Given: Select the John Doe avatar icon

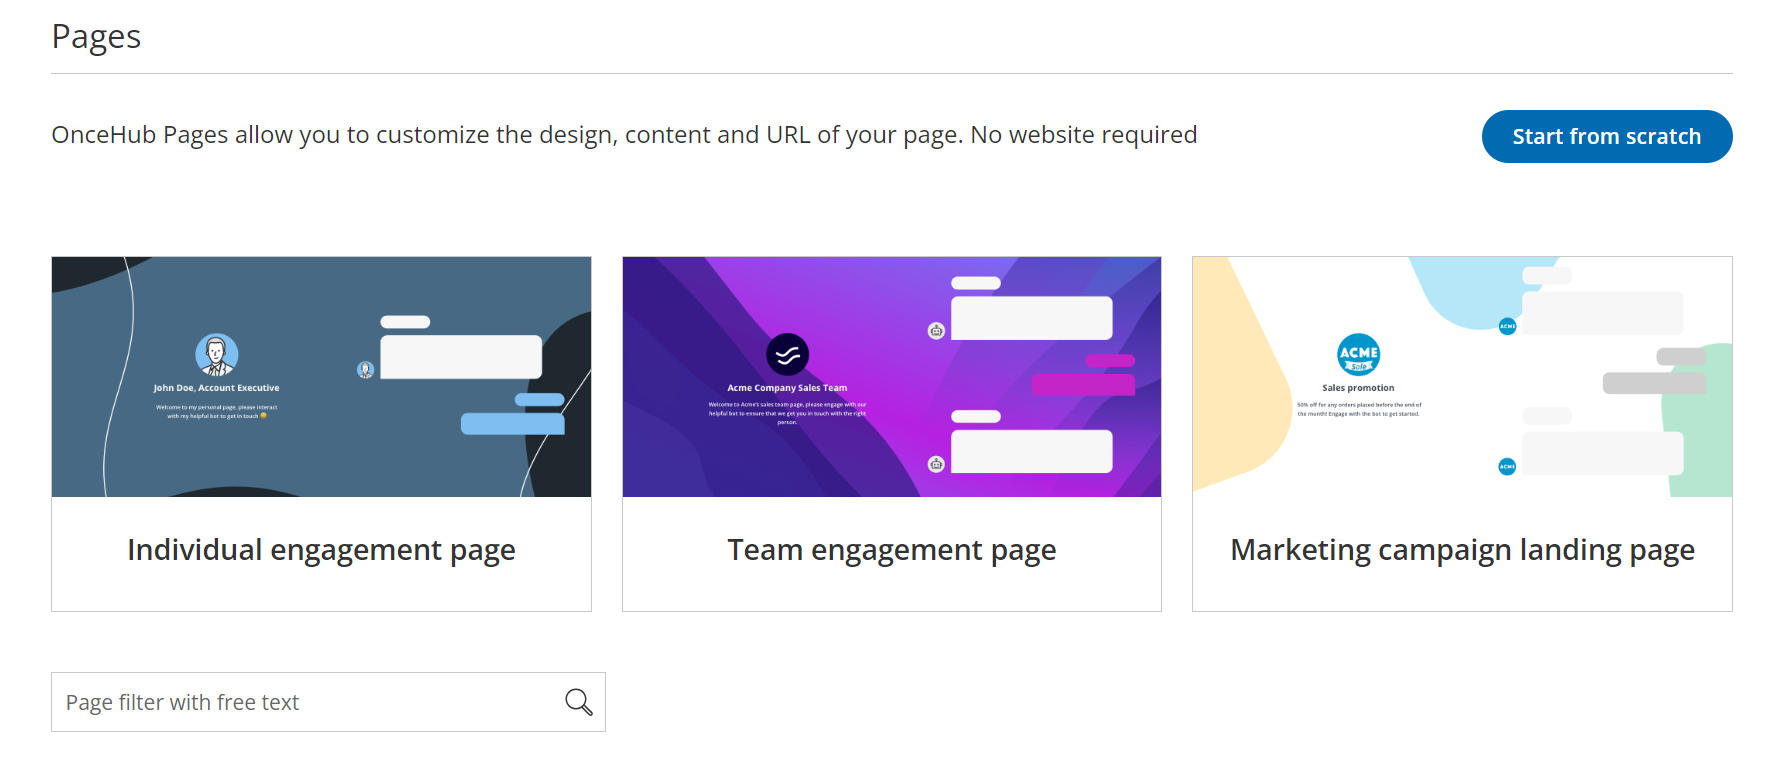Looking at the screenshot, I should click(216, 356).
